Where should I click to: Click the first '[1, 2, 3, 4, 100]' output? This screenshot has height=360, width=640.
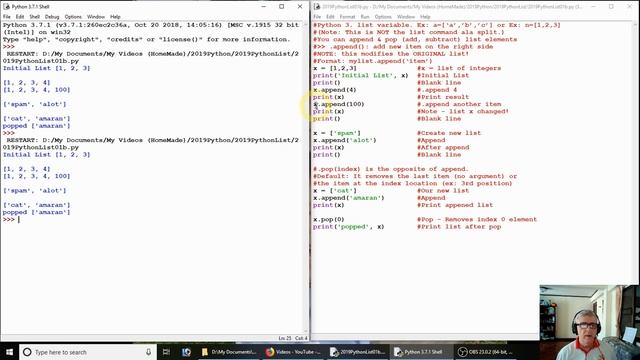[x=36, y=90]
